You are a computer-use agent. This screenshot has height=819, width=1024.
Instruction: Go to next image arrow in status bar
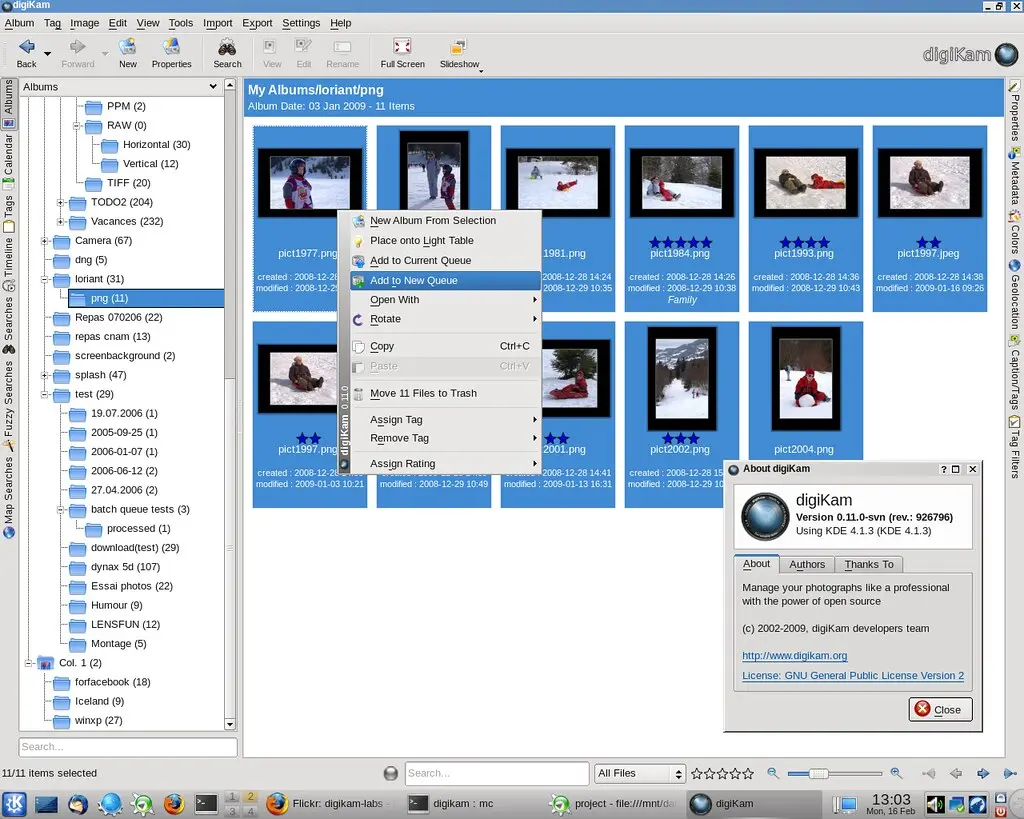click(983, 773)
